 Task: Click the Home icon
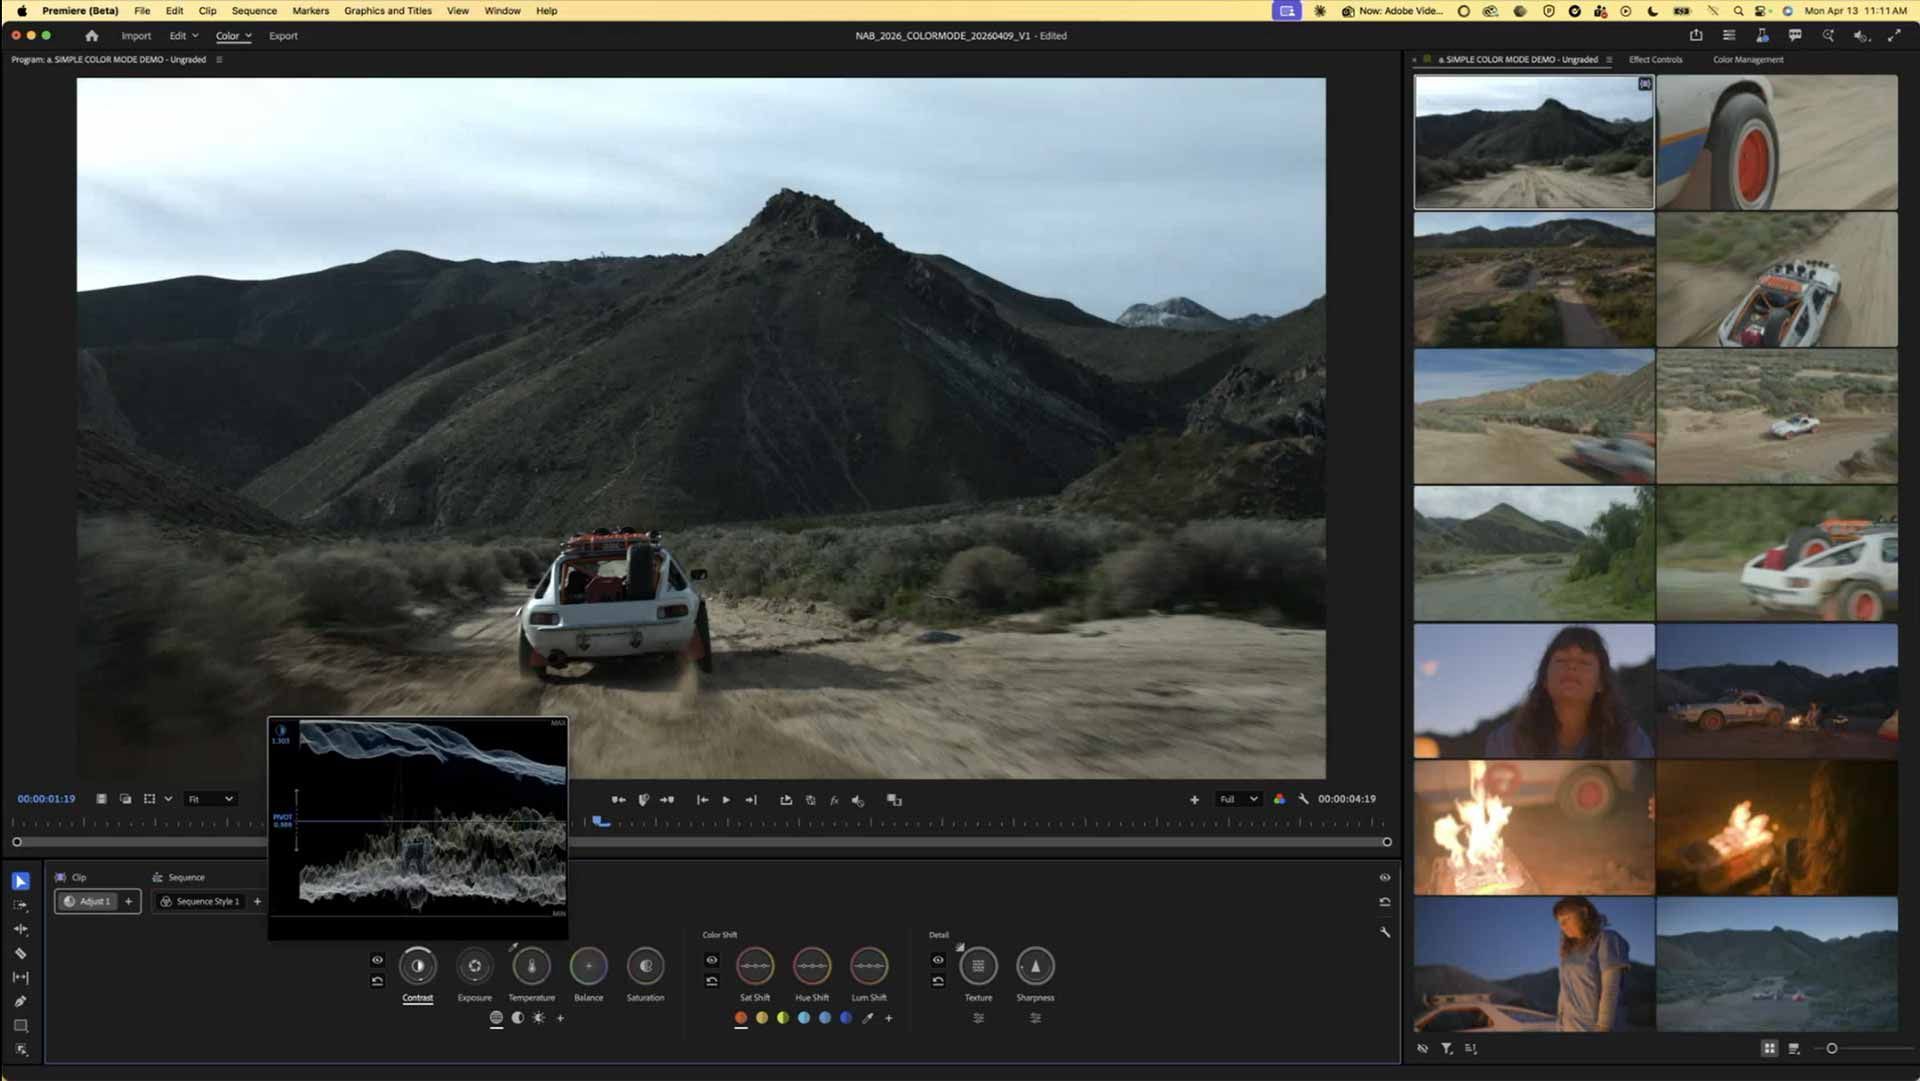coord(92,36)
